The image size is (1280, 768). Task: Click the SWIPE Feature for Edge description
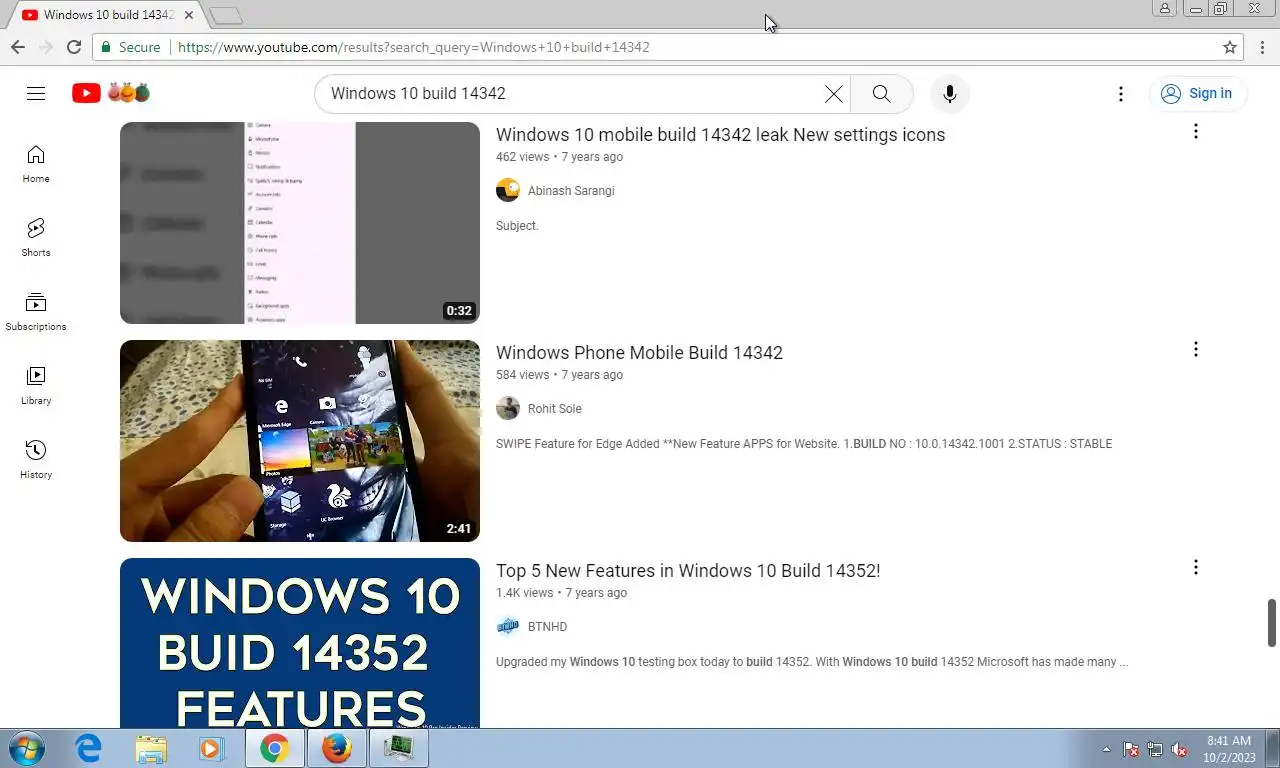(804, 444)
